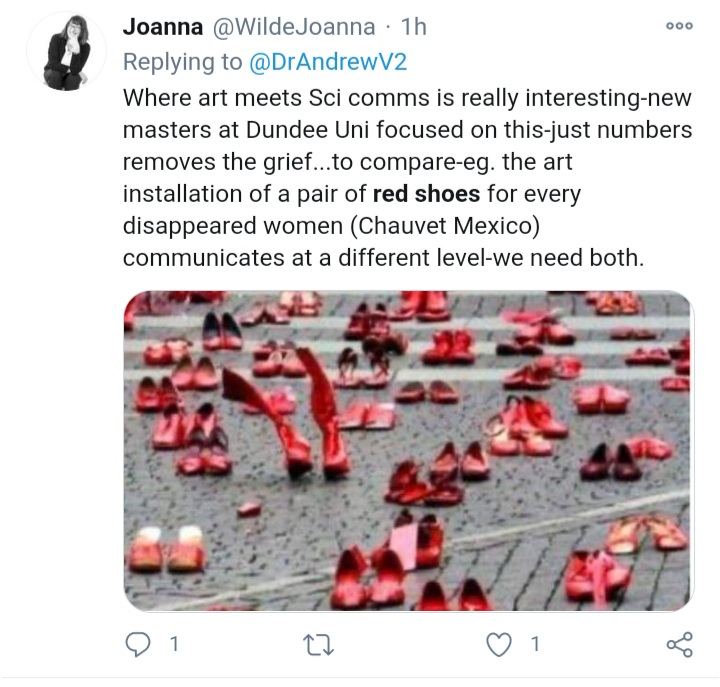Click the bold red shoes text
Screen dimensions: 720x687
[426, 194]
